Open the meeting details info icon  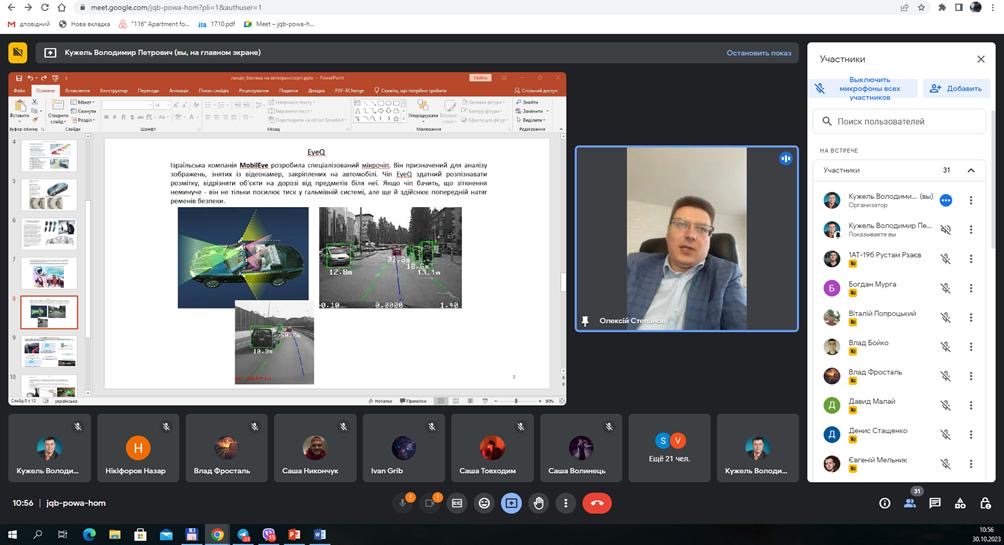pyautogui.click(x=884, y=503)
